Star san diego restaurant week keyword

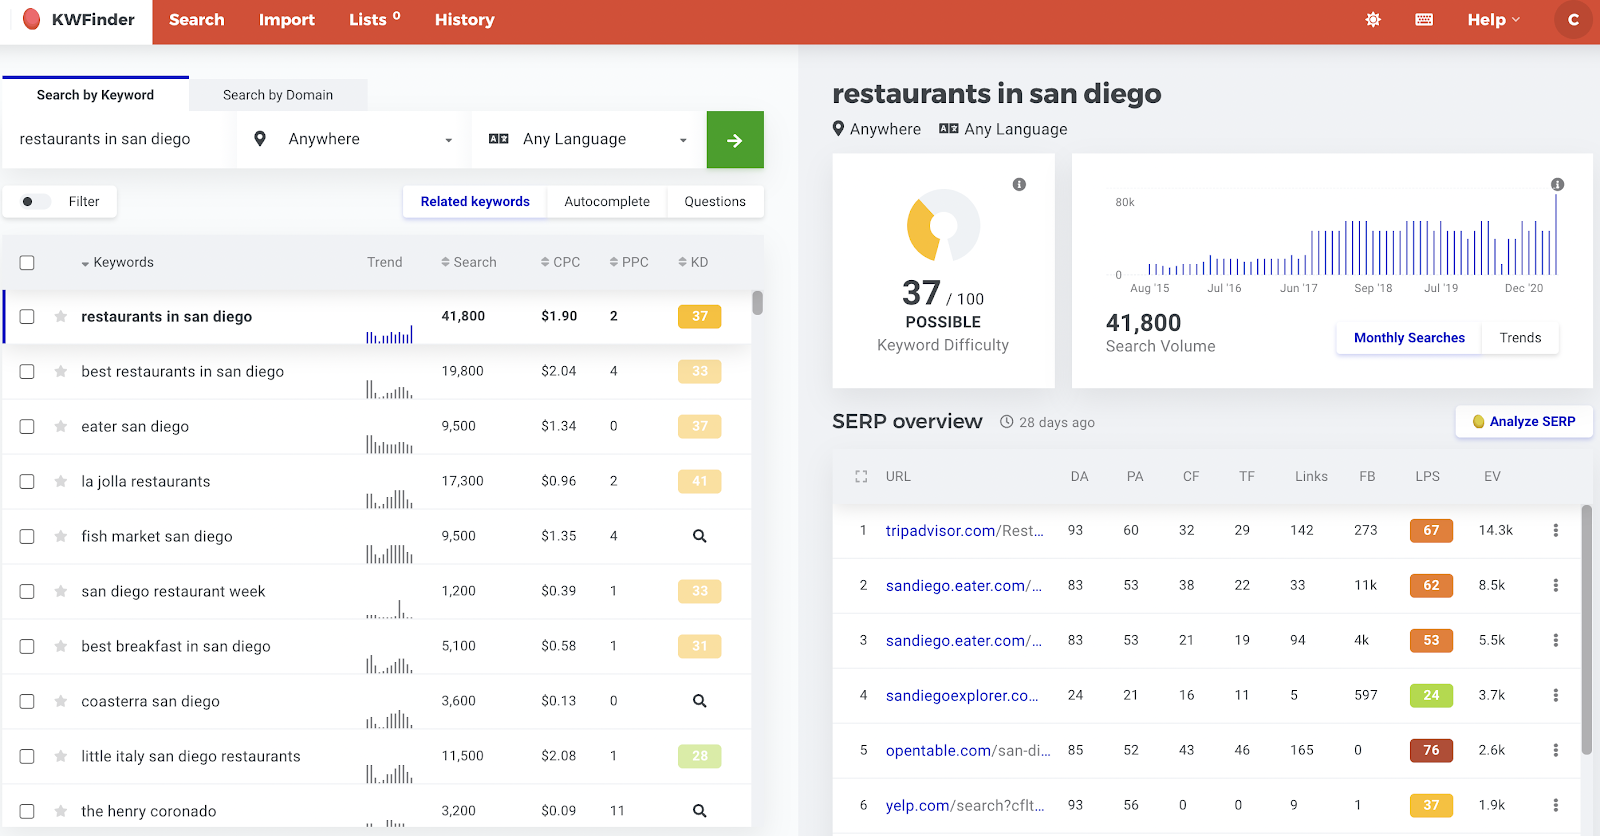pos(61,592)
